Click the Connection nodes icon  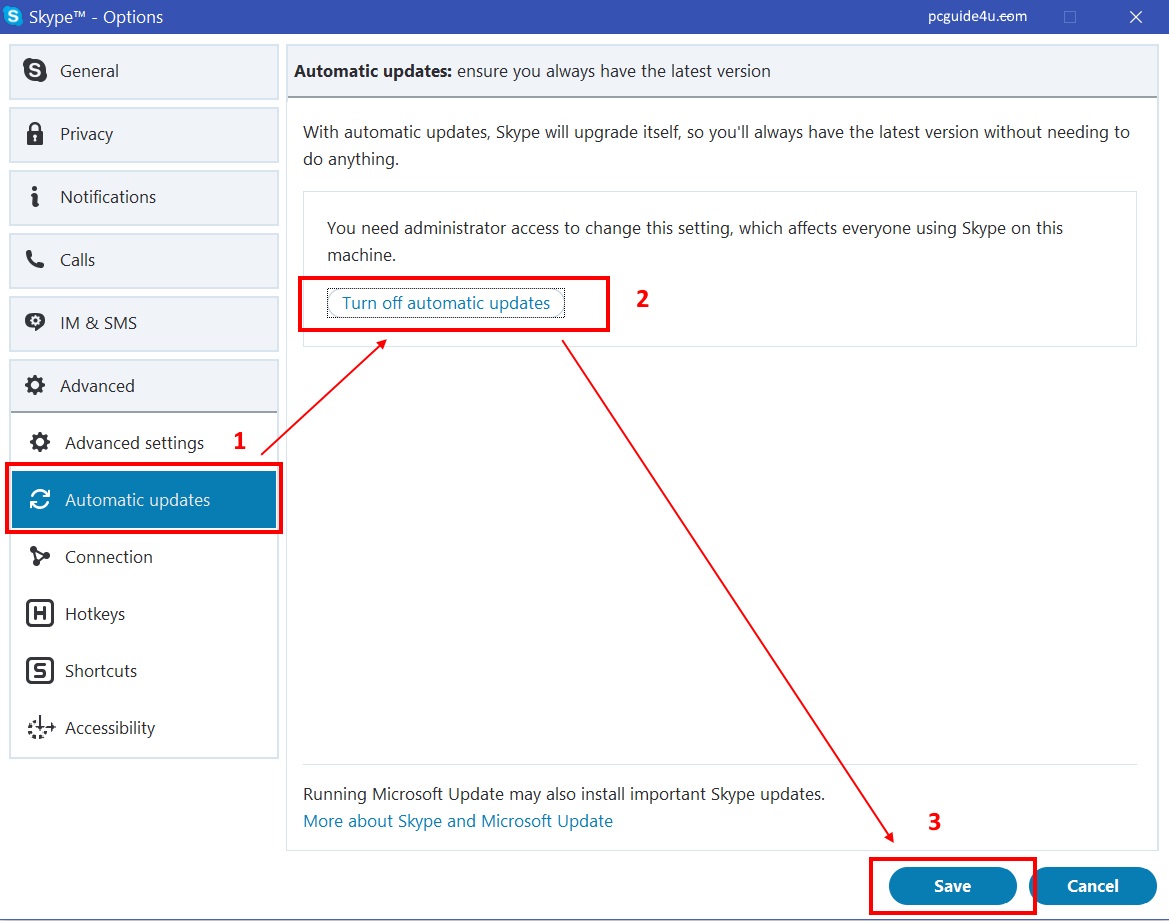40,557
